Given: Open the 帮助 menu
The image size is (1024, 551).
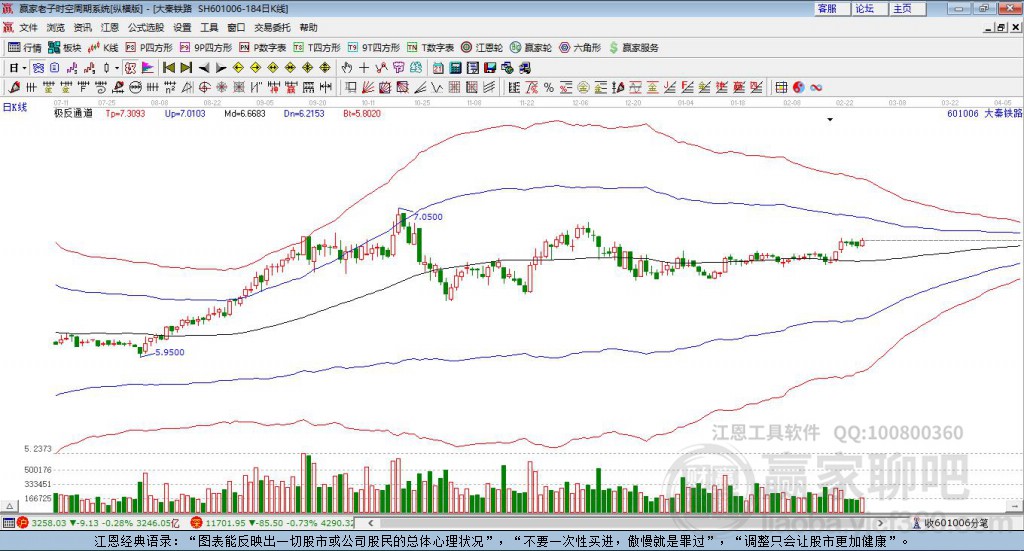Looking at the screenshot, I should click(308, 27).
